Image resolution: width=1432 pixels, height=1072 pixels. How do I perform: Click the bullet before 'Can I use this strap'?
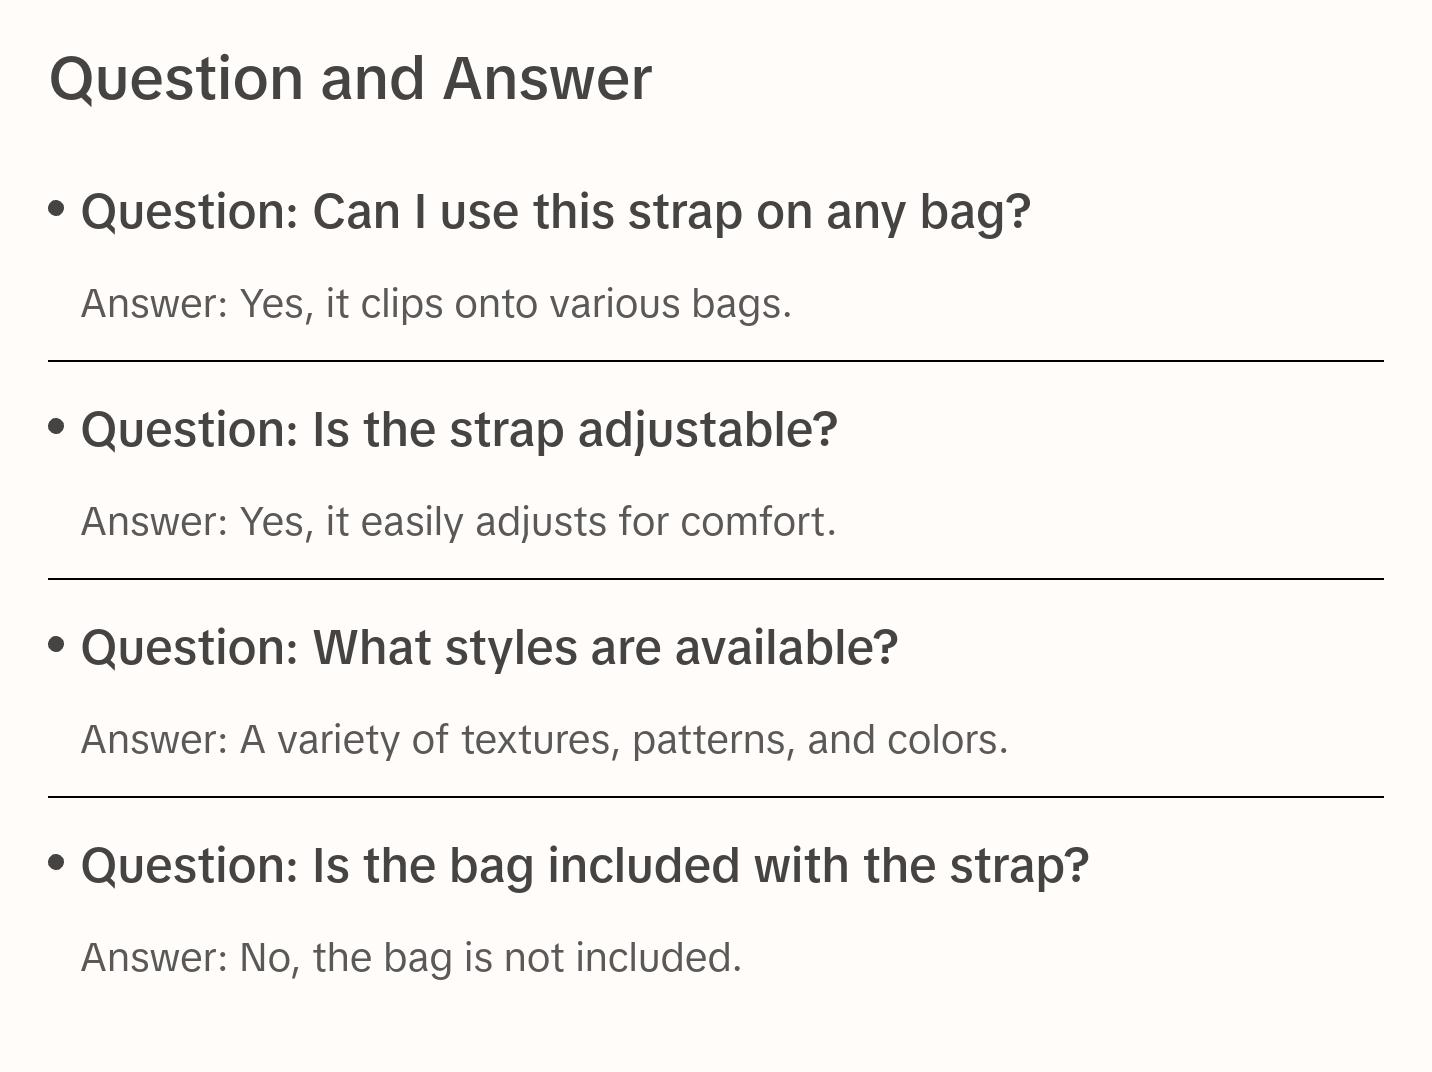pyautogui.click(x=57, y=209)
